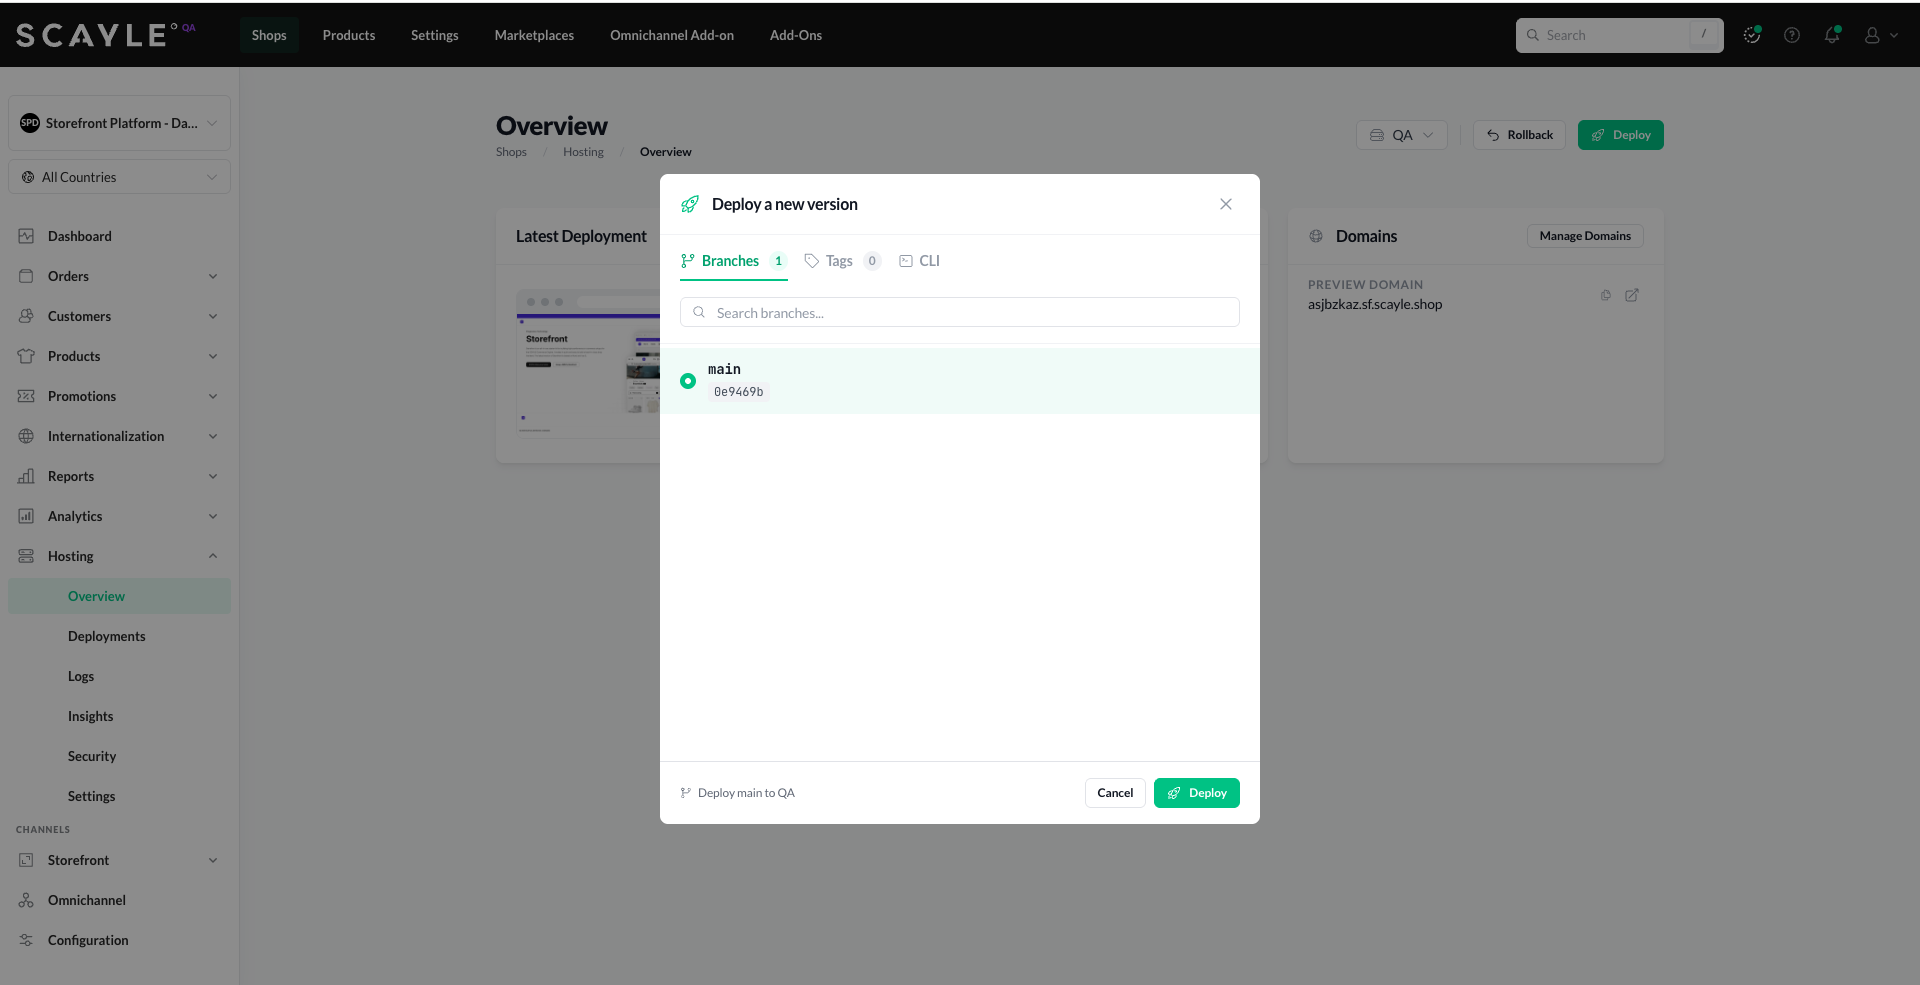Open the All Countries dropdown
This screenshot has height=985, width=1920.
(x=119, y=177)
